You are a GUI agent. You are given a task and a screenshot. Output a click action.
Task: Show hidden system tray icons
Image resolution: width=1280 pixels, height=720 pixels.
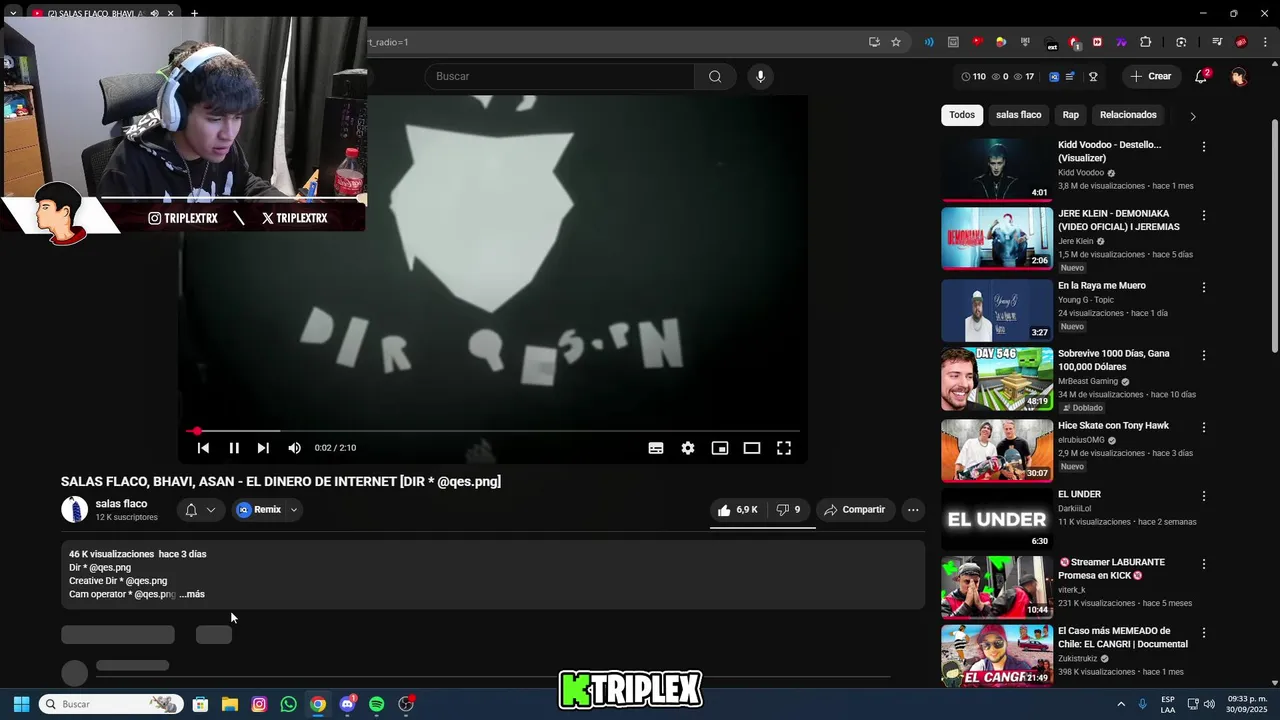[1121, 704]
